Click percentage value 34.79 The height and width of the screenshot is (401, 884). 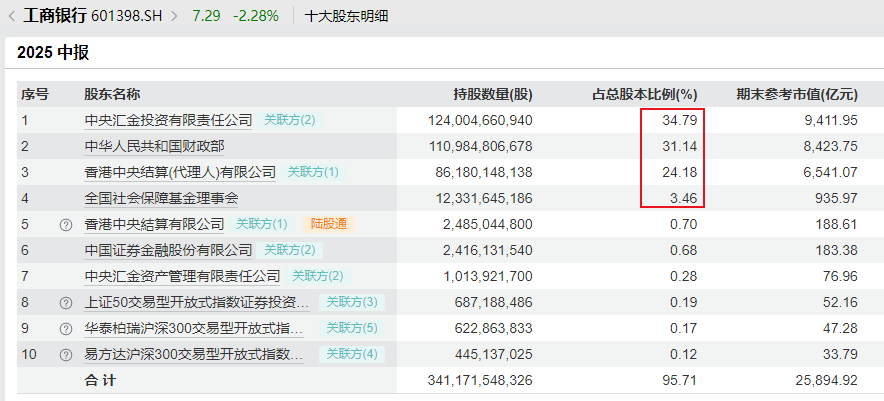click(x=680, y=120)
